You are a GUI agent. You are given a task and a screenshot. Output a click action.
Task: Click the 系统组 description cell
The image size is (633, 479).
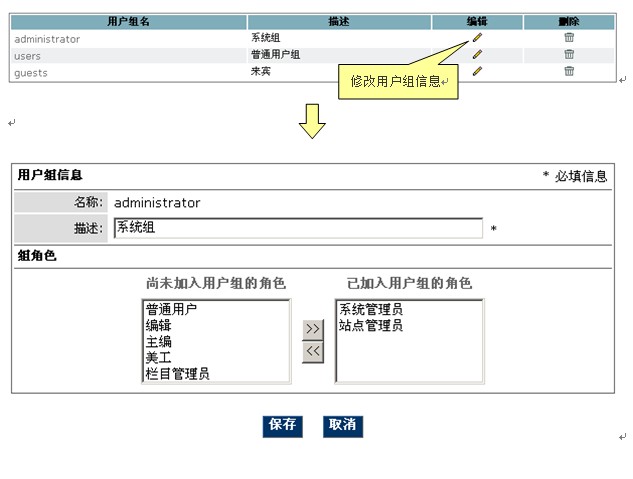click(266, 38)
